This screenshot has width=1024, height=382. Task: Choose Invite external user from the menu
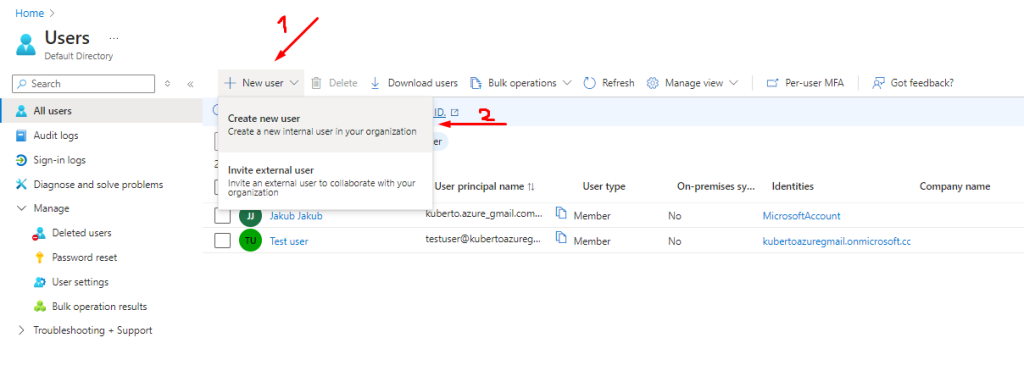325,181
